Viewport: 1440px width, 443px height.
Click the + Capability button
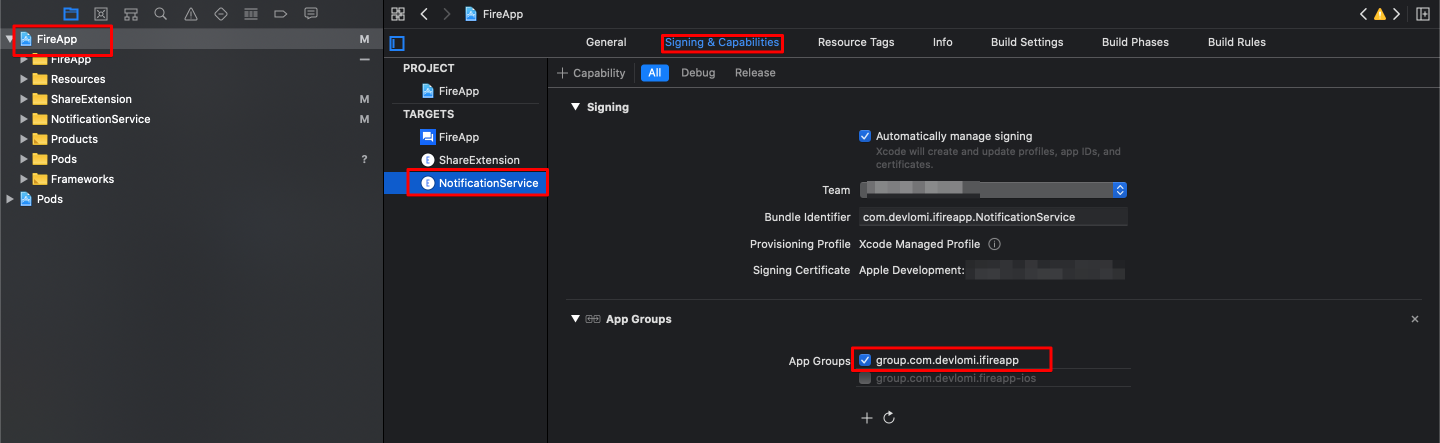pyautogui.click(x=591, y=73)
